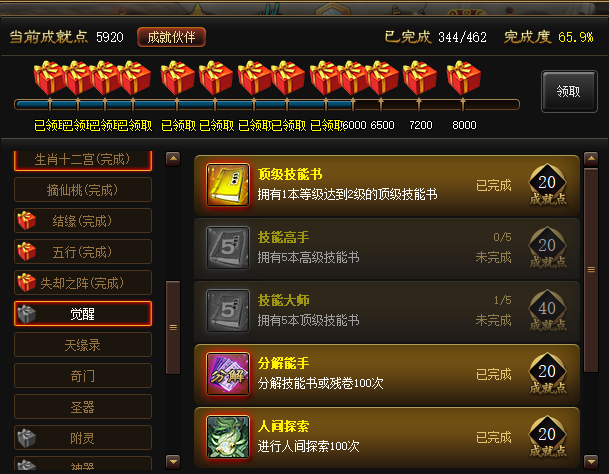Select the 天缘录 category
Screen dimensions: 609x474
pyautogui.click(x=83, y=345)
